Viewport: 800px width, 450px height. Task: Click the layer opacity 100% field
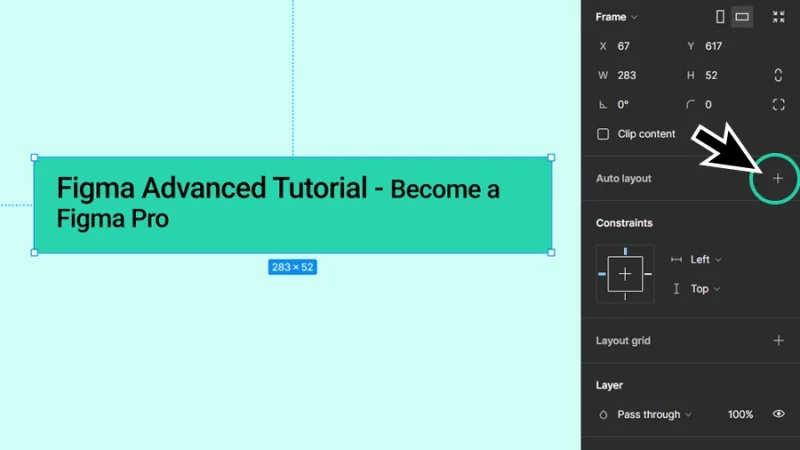click(740, 414)
